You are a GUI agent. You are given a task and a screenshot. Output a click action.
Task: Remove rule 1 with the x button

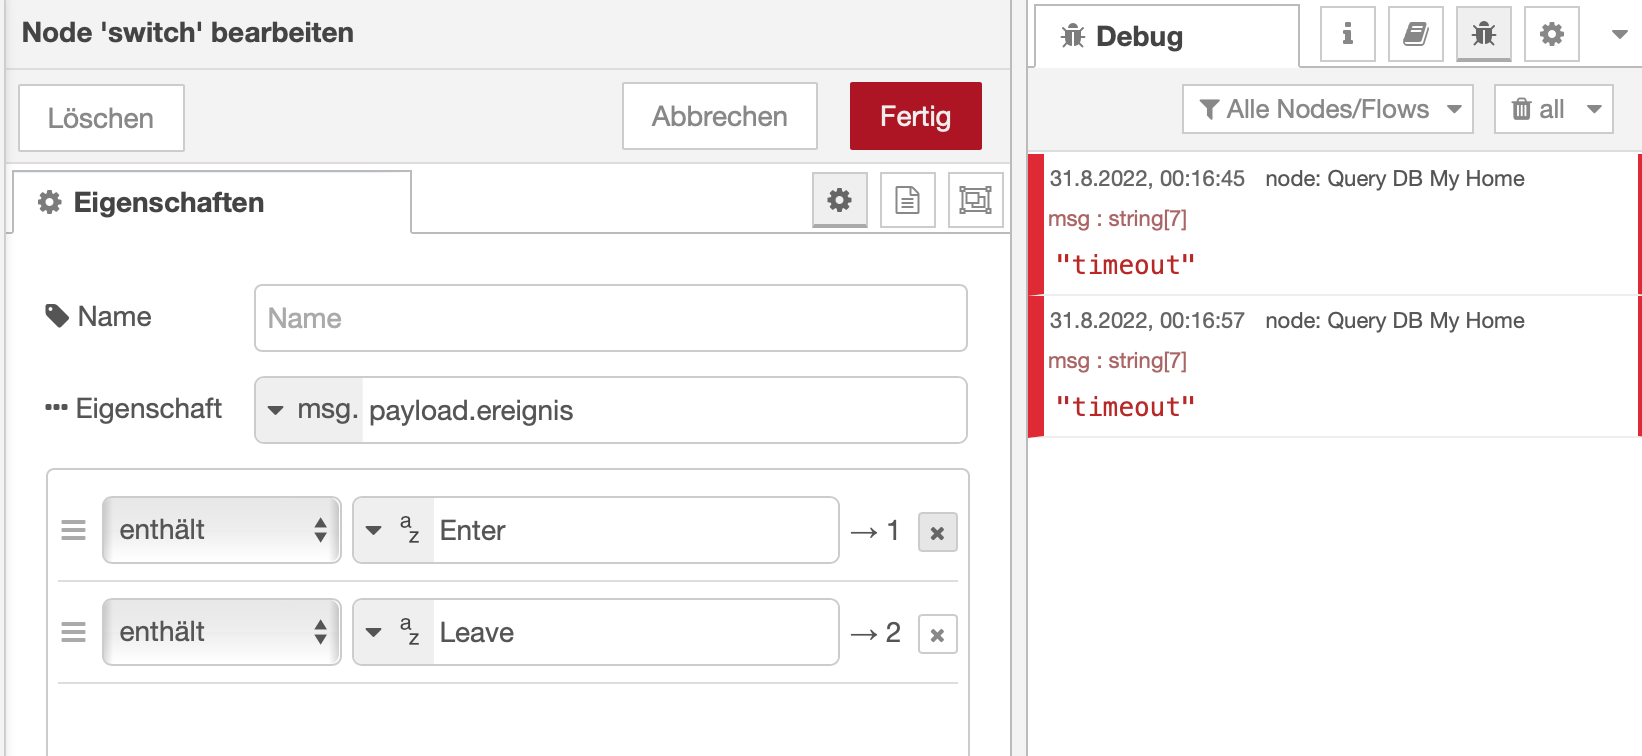938,532
